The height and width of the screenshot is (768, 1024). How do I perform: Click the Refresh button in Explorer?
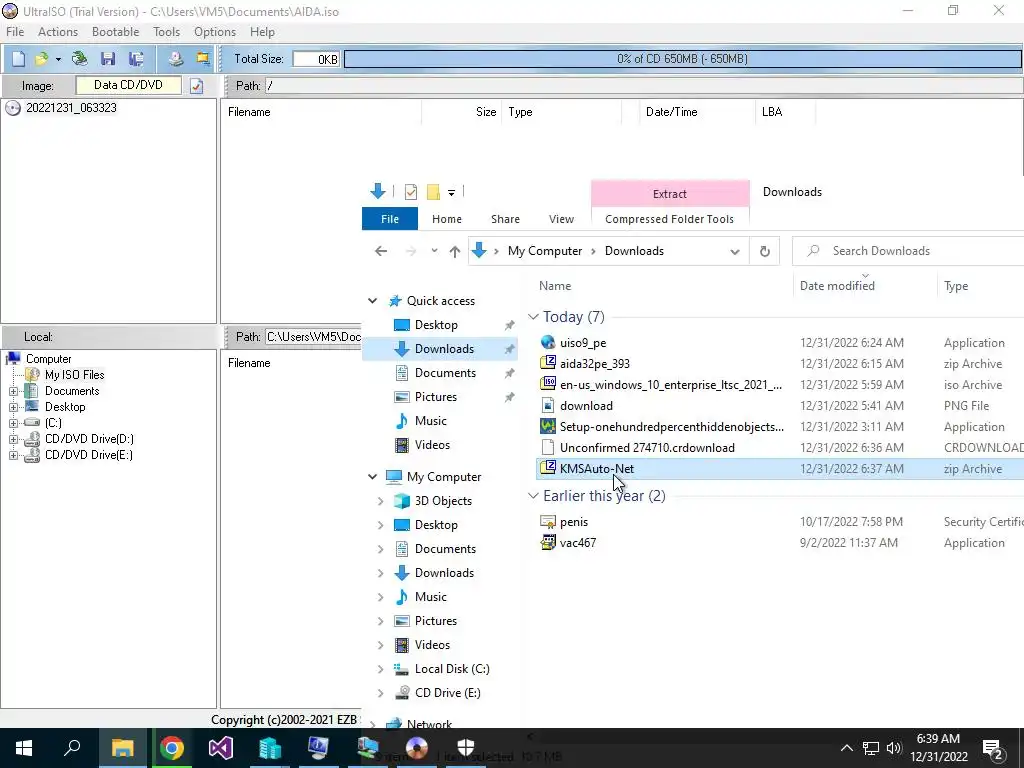pyautogui.click(x=765, y=251)
